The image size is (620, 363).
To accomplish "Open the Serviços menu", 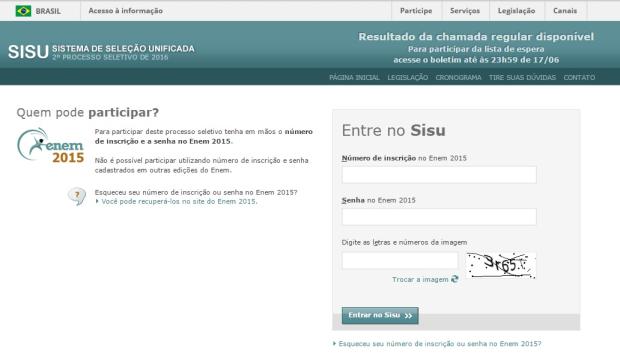I will (x=465, y=11).
